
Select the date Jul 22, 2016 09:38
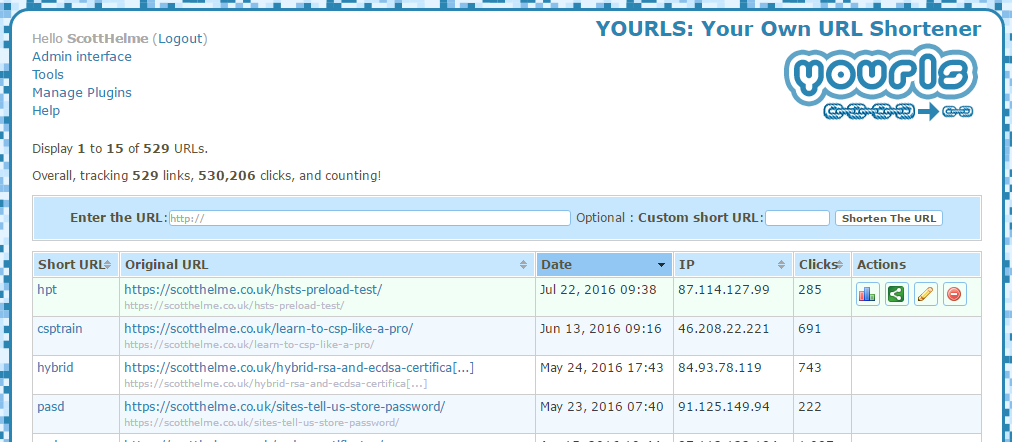tap(598, 290)
